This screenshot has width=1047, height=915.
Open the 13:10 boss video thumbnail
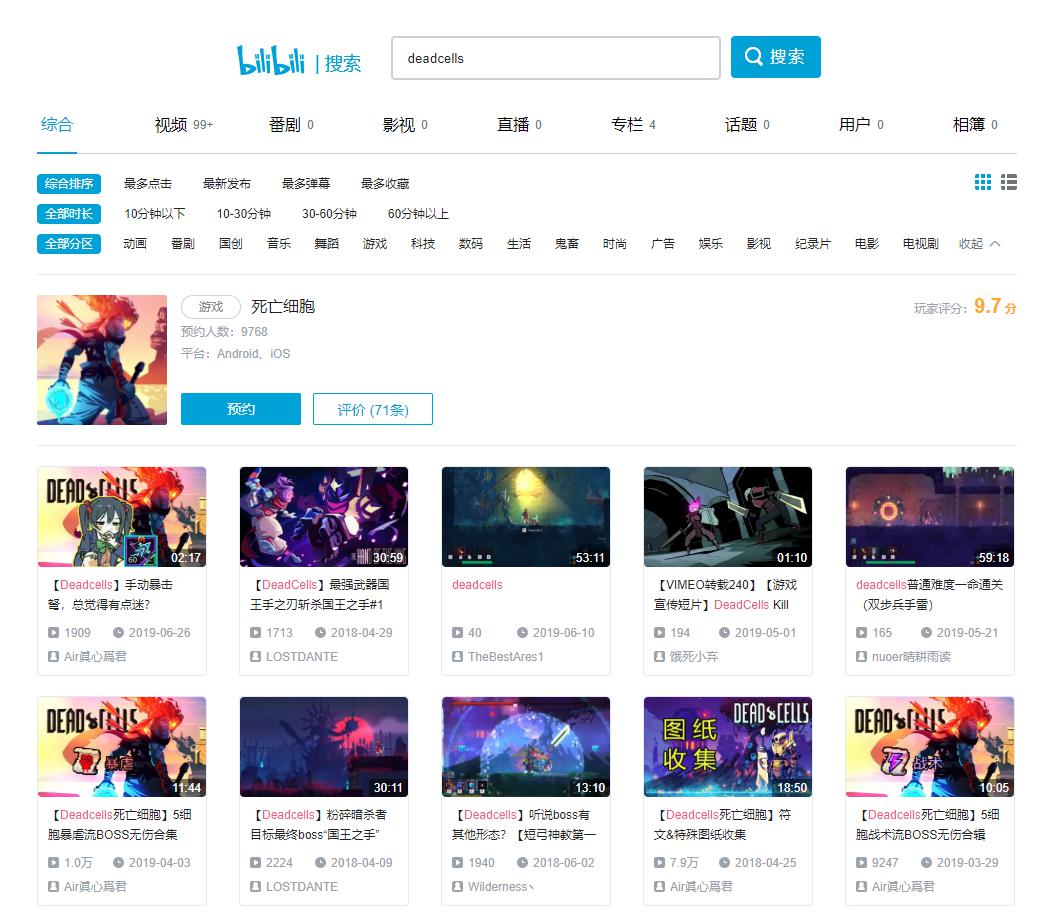click(526, 747)
